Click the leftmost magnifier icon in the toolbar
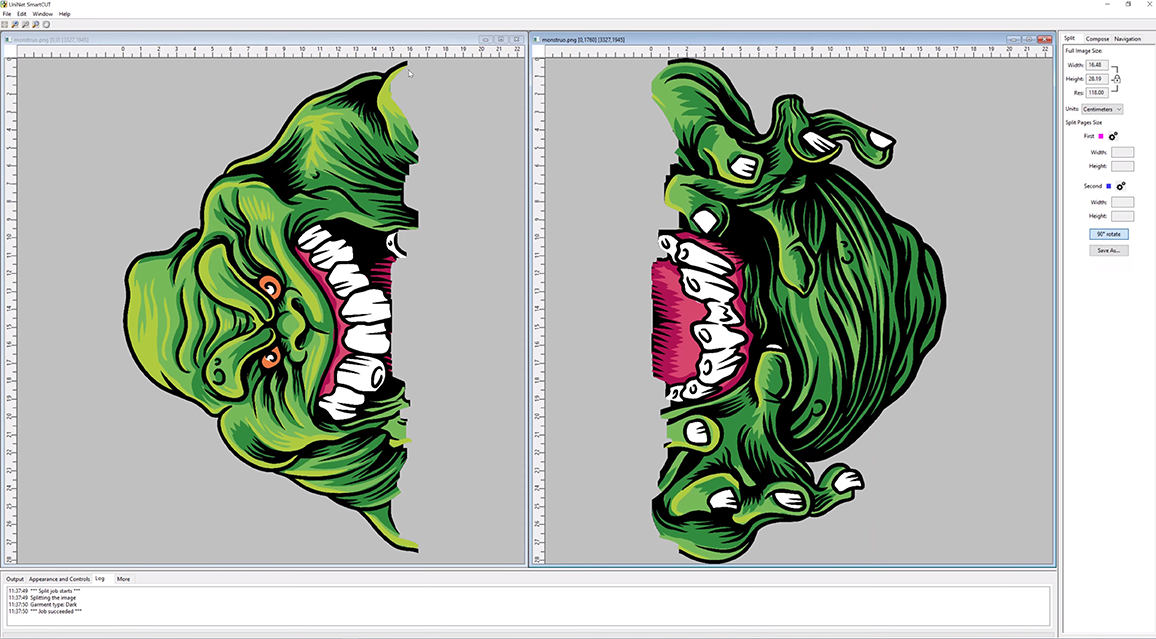Viewport: 1156px width, 639px height. [x=15, y=24]
